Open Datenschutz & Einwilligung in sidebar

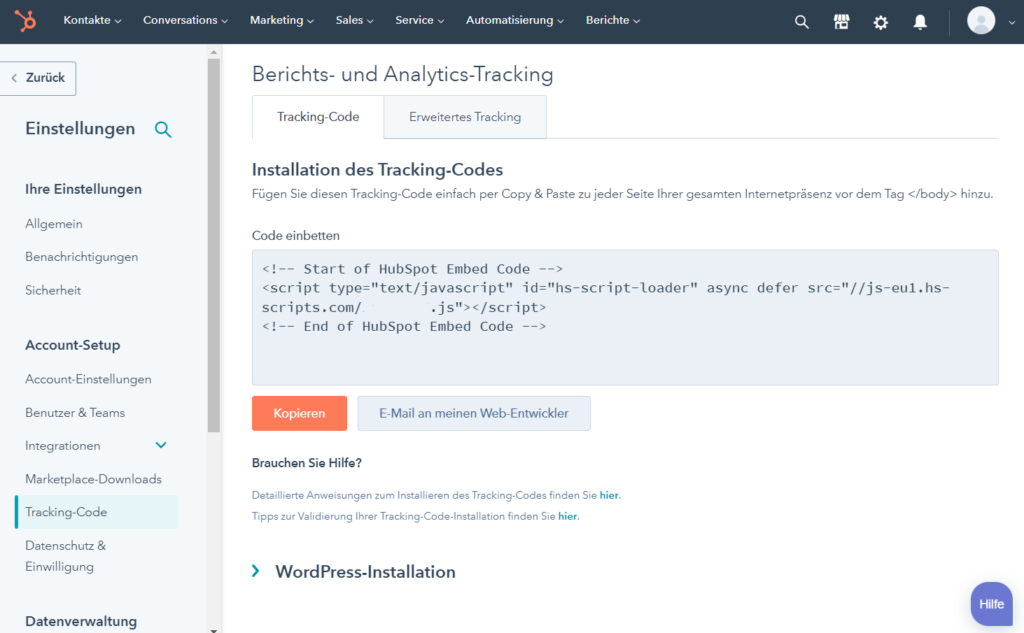[x=65, y=556]
